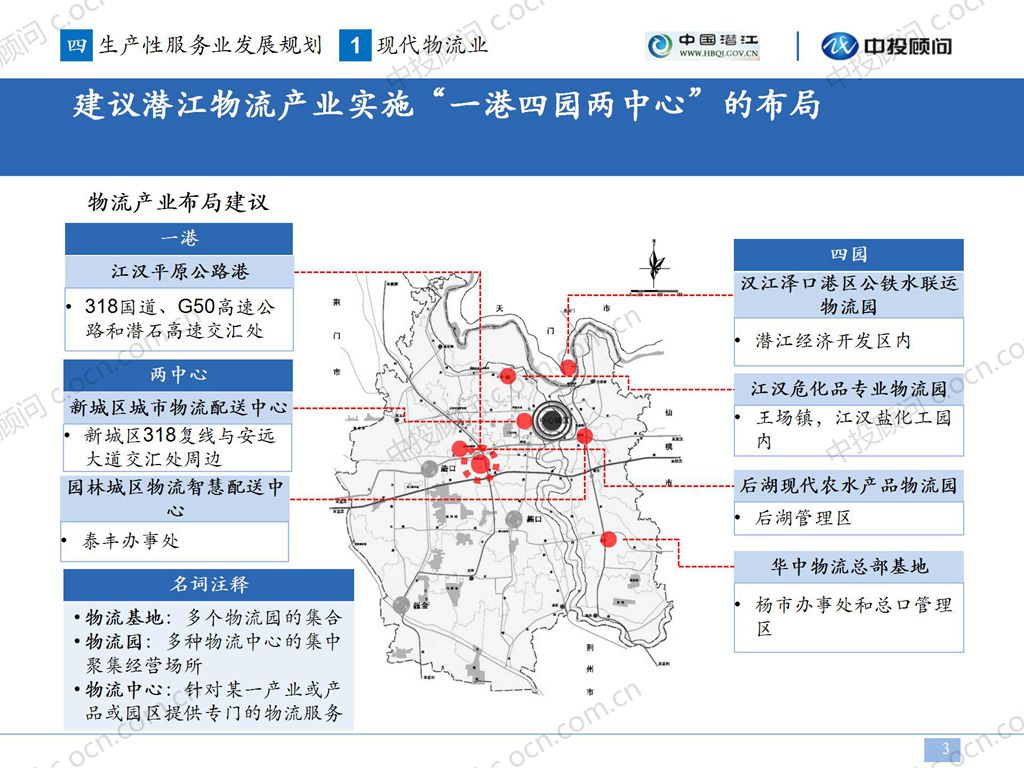Click the large red dot near 渔口
Screen dimensions: 1024x768
[483, 462]
